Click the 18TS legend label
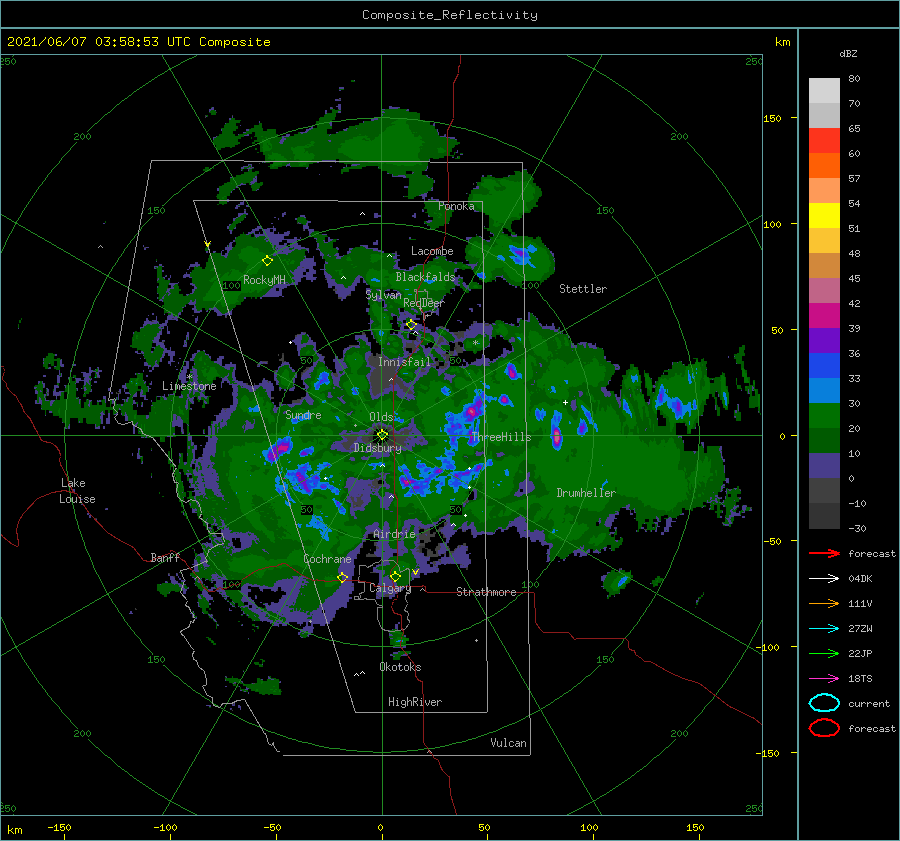The image size is (900, 841). click(860, 679)
